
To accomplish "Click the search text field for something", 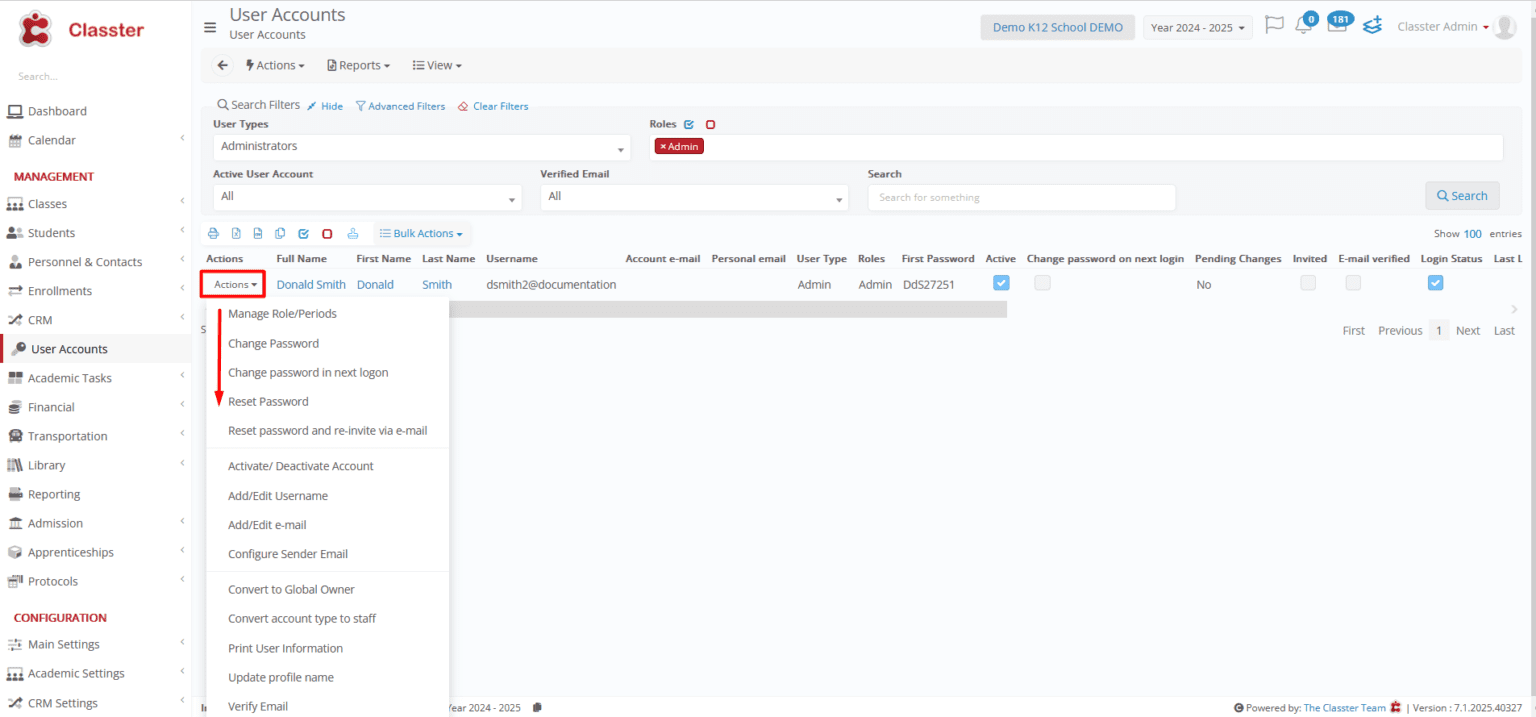I will (x=1020, y=197).
